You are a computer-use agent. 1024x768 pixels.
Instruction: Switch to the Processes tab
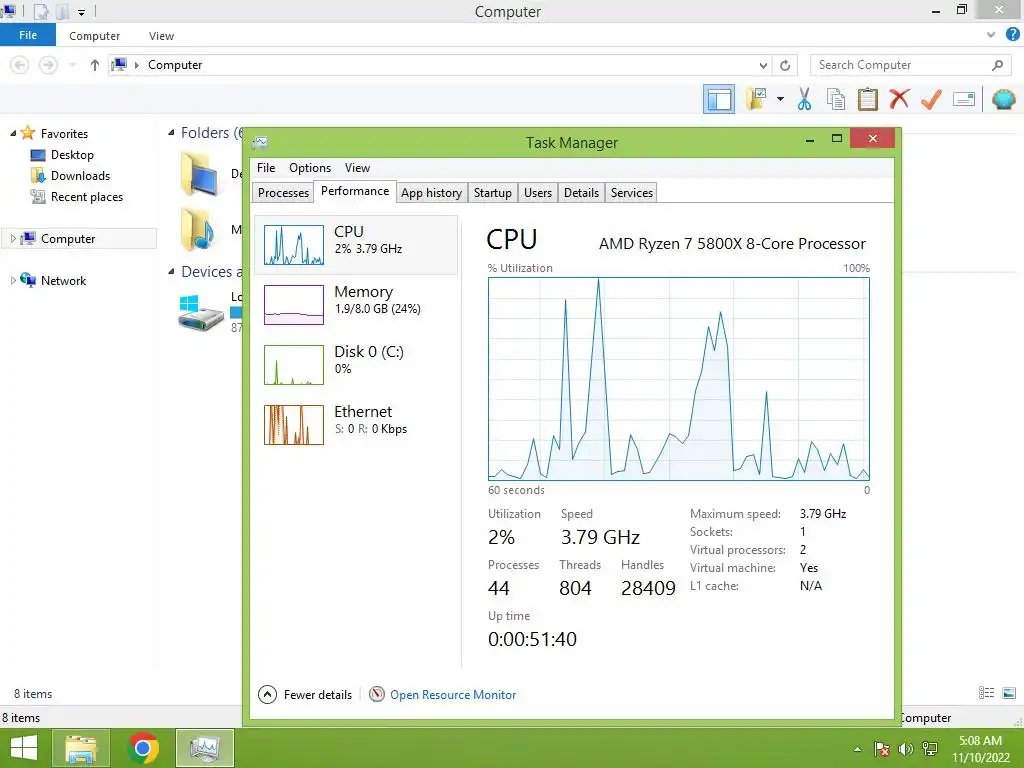click(x=283, y=193)
